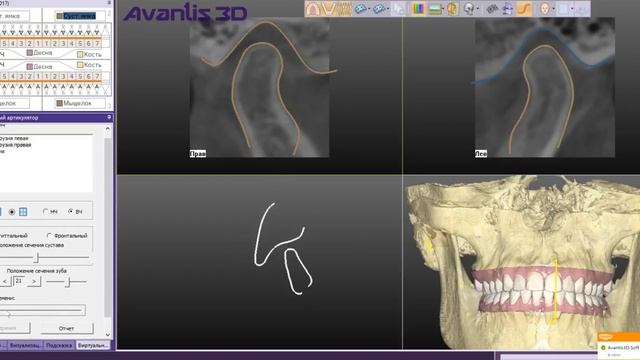Click the face front-view toolbar icon
The width and height of the screenshot is (640, 360).
pyautogui.click(x=544, y=9)
